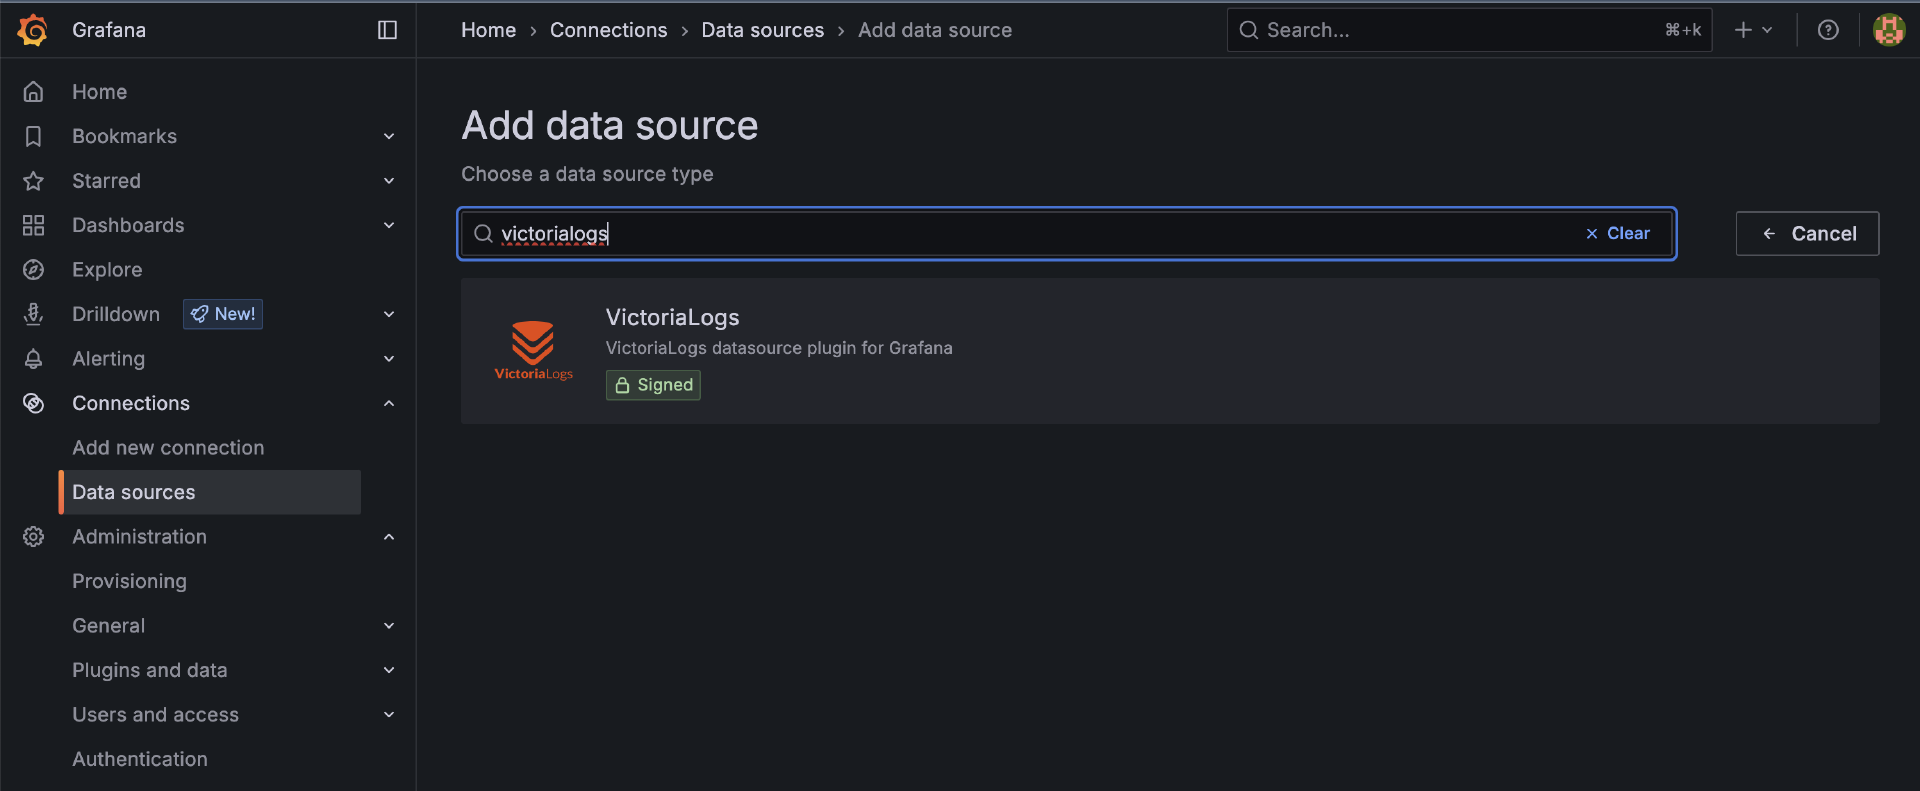Click the Alerting bell icon

tap(33, 359)
